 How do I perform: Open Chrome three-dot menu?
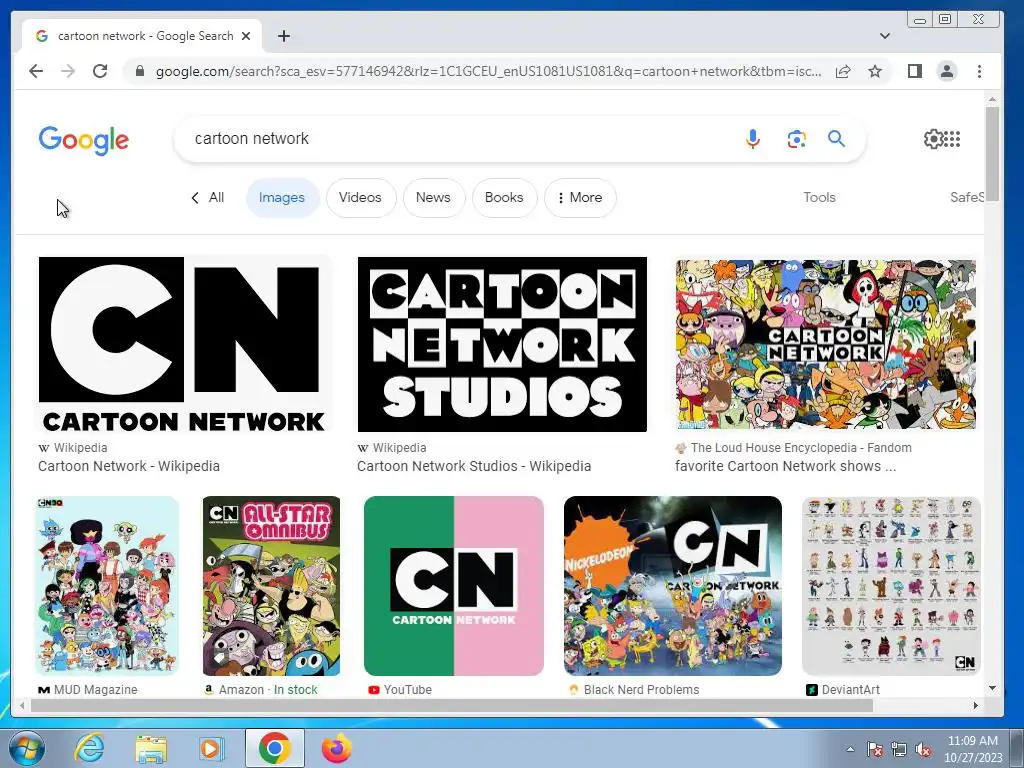point(979,71)
